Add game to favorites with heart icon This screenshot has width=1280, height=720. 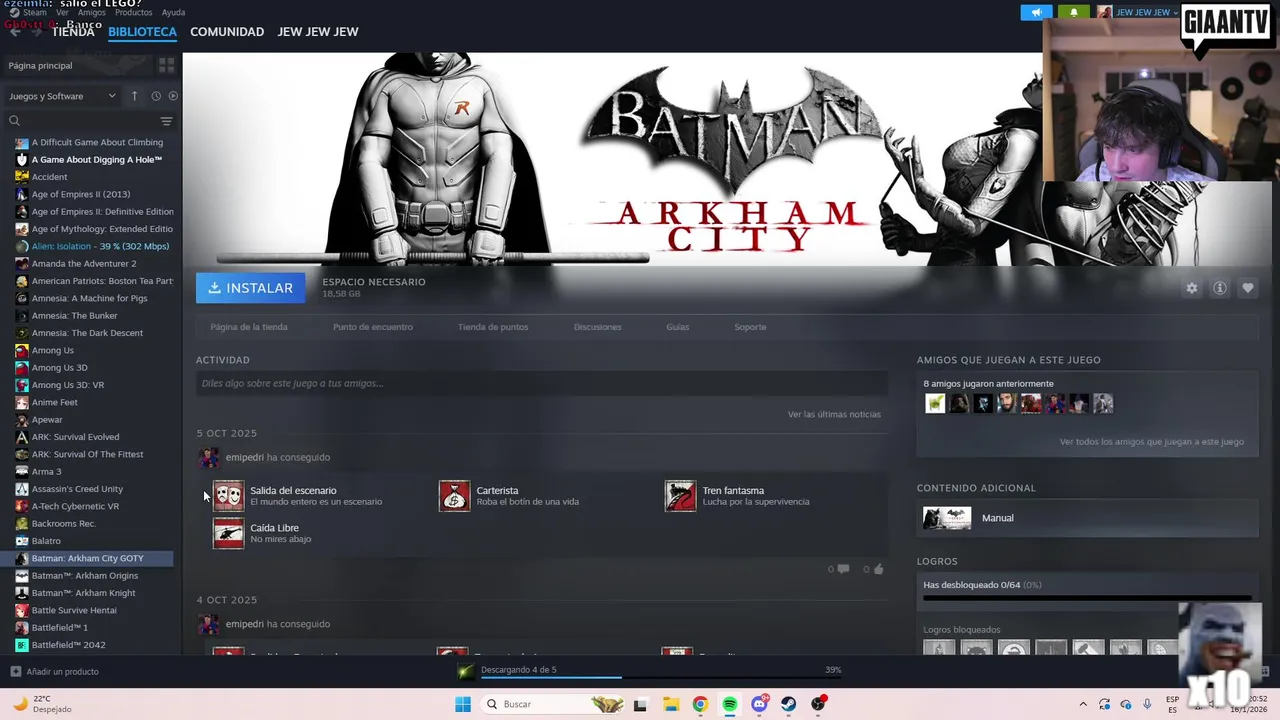[1247, 288]
